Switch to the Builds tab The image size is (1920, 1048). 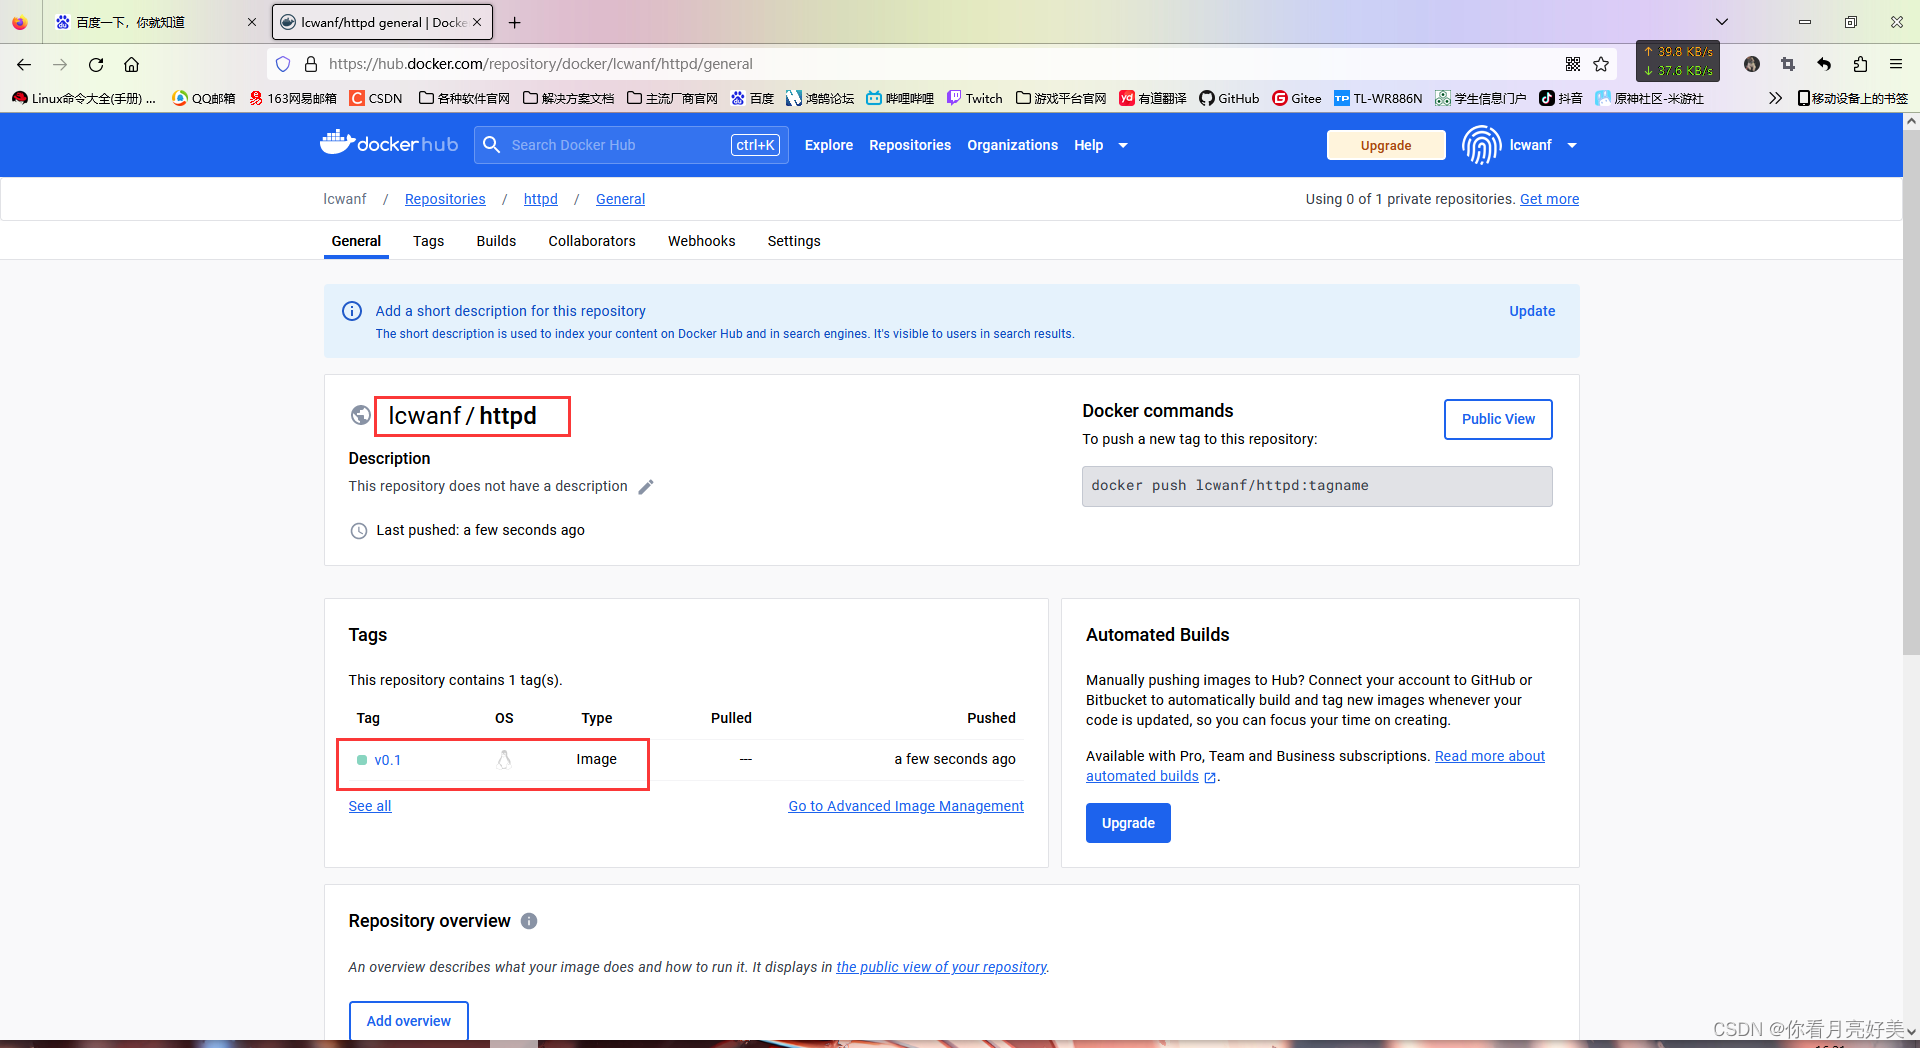click(496, 241)
